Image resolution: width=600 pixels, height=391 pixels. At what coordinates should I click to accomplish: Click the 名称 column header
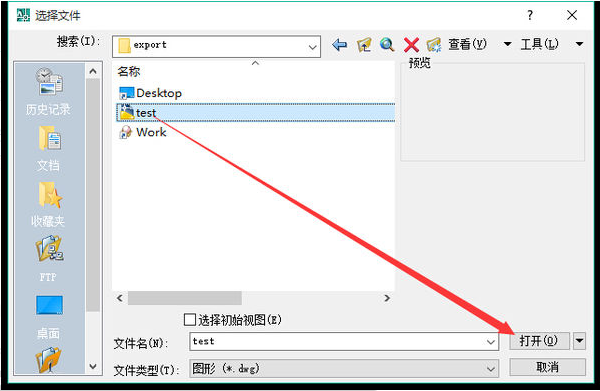(129, 72)
